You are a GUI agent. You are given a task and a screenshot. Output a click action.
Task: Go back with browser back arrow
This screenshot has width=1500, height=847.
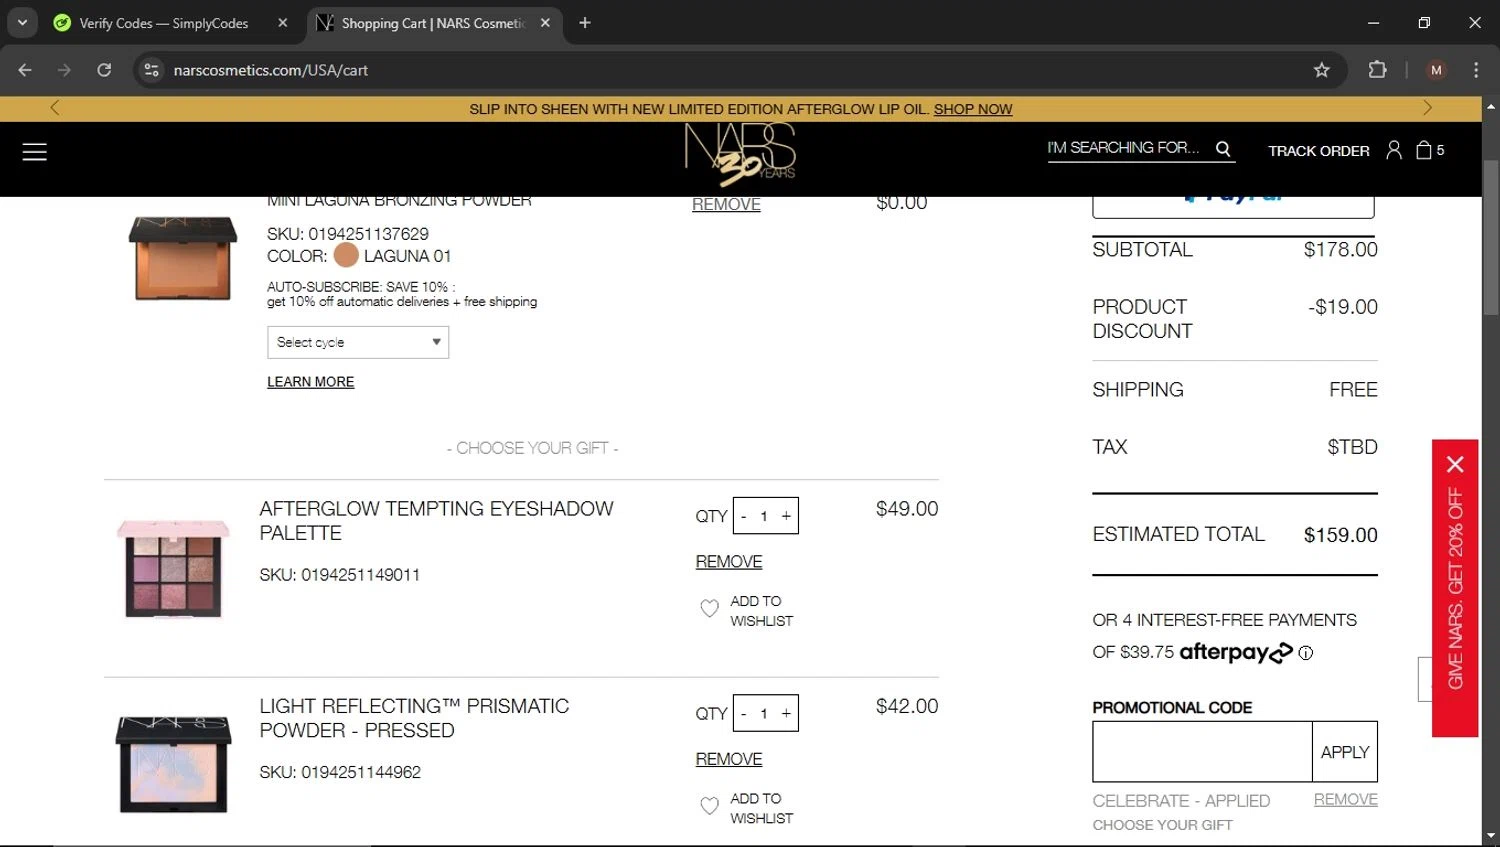[x=25, y=70]
